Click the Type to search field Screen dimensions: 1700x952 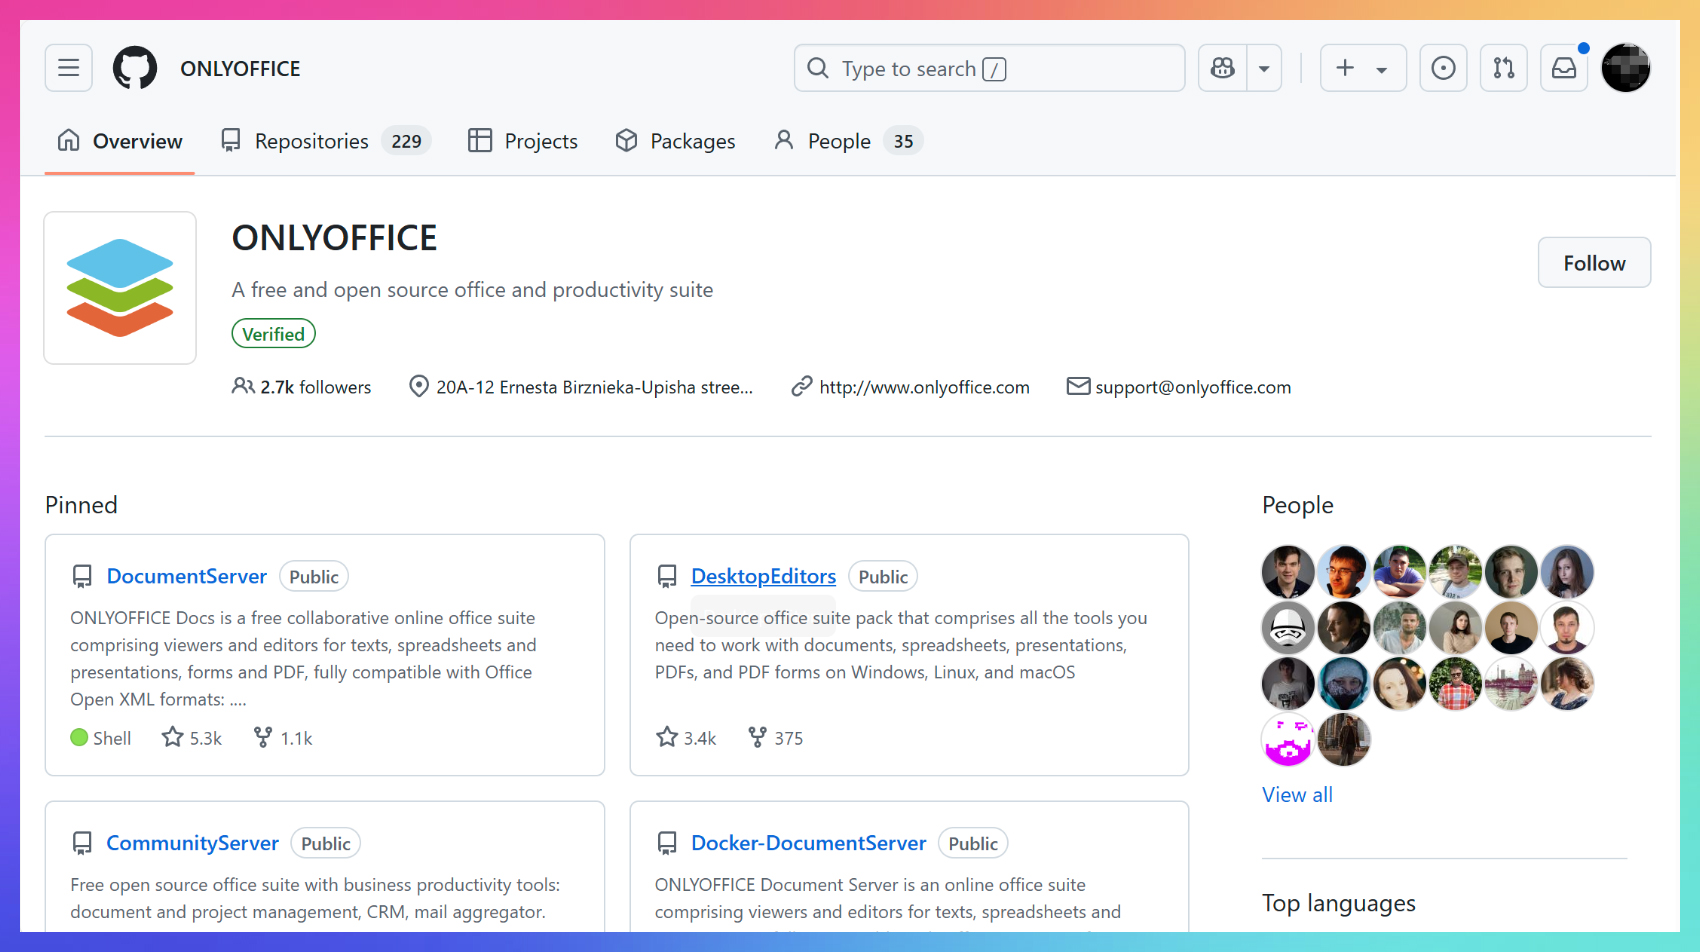click(989, 68)
